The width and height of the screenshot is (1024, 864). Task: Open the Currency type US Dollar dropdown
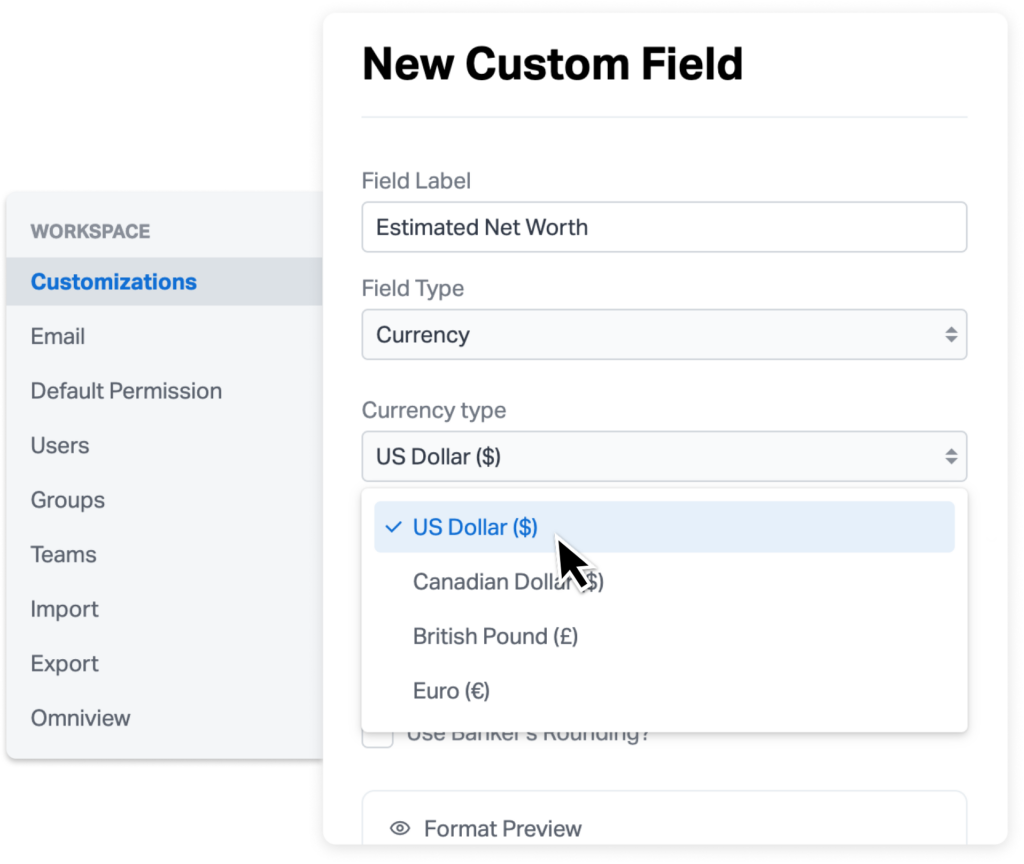pyautogui.click(x=664, y=456)
